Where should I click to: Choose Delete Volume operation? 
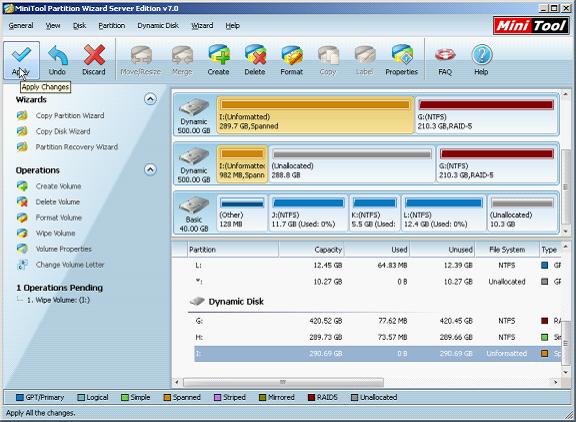[58, 202]
